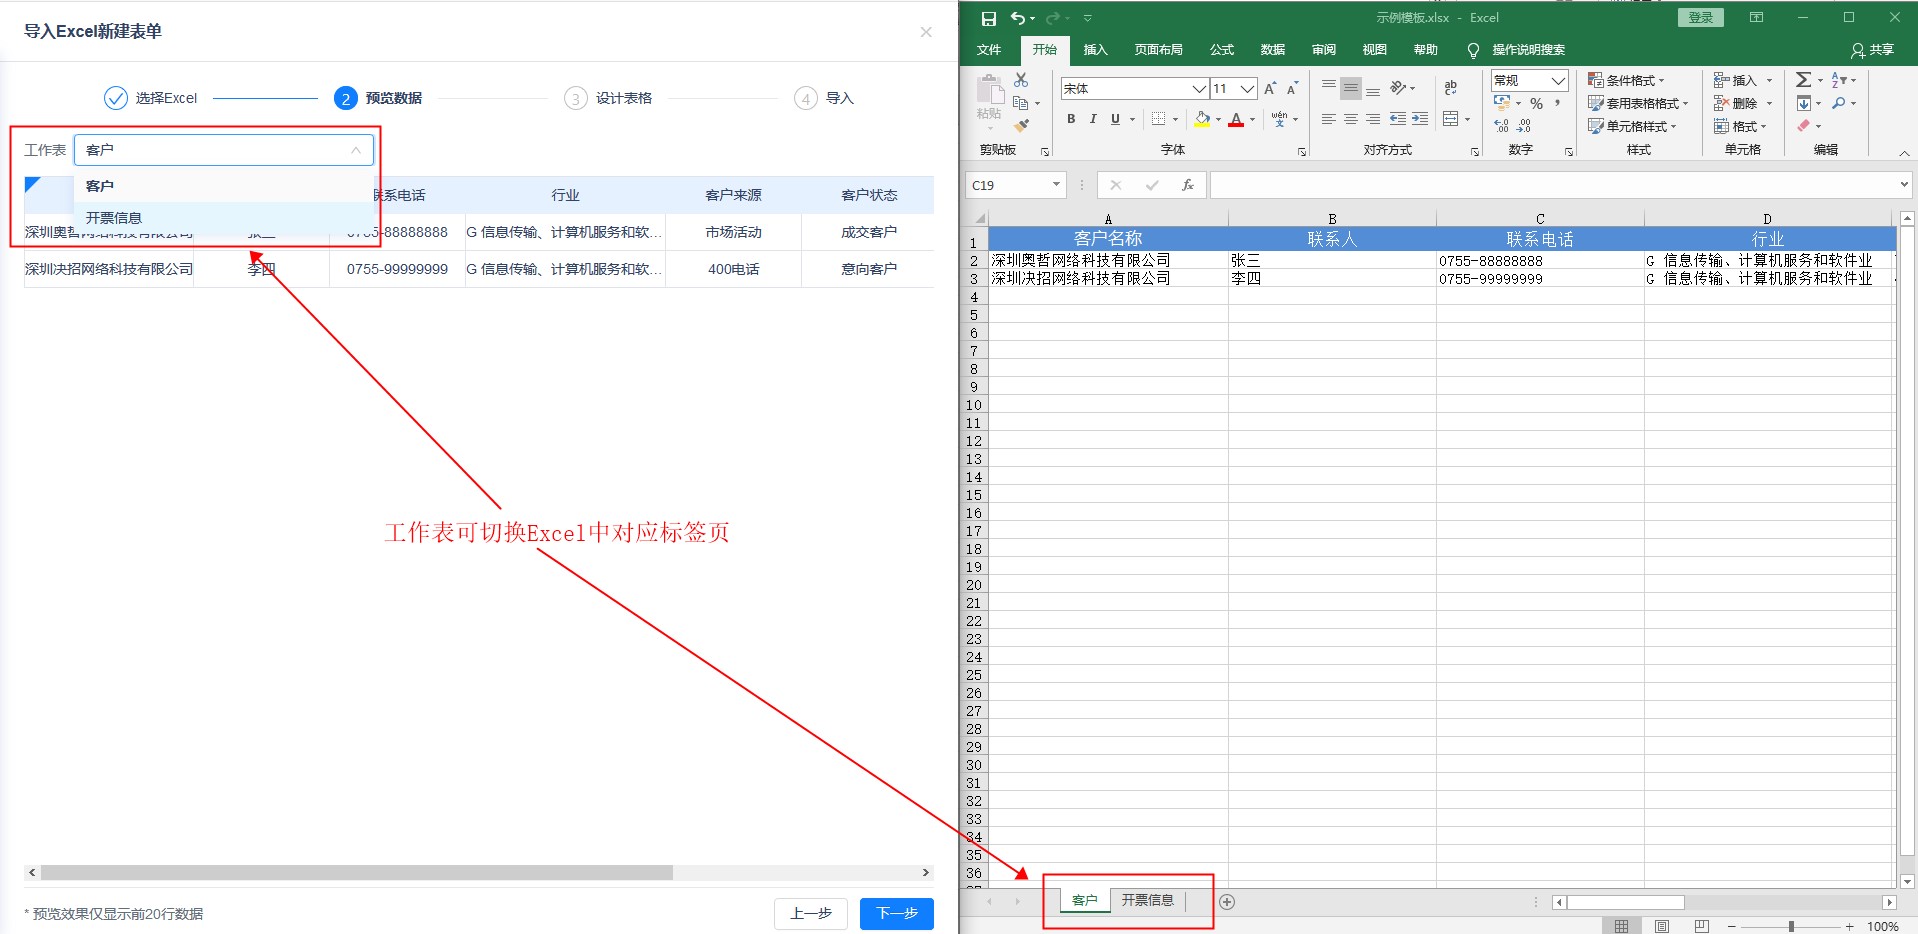Apply comma style number format

[1558, 104]
